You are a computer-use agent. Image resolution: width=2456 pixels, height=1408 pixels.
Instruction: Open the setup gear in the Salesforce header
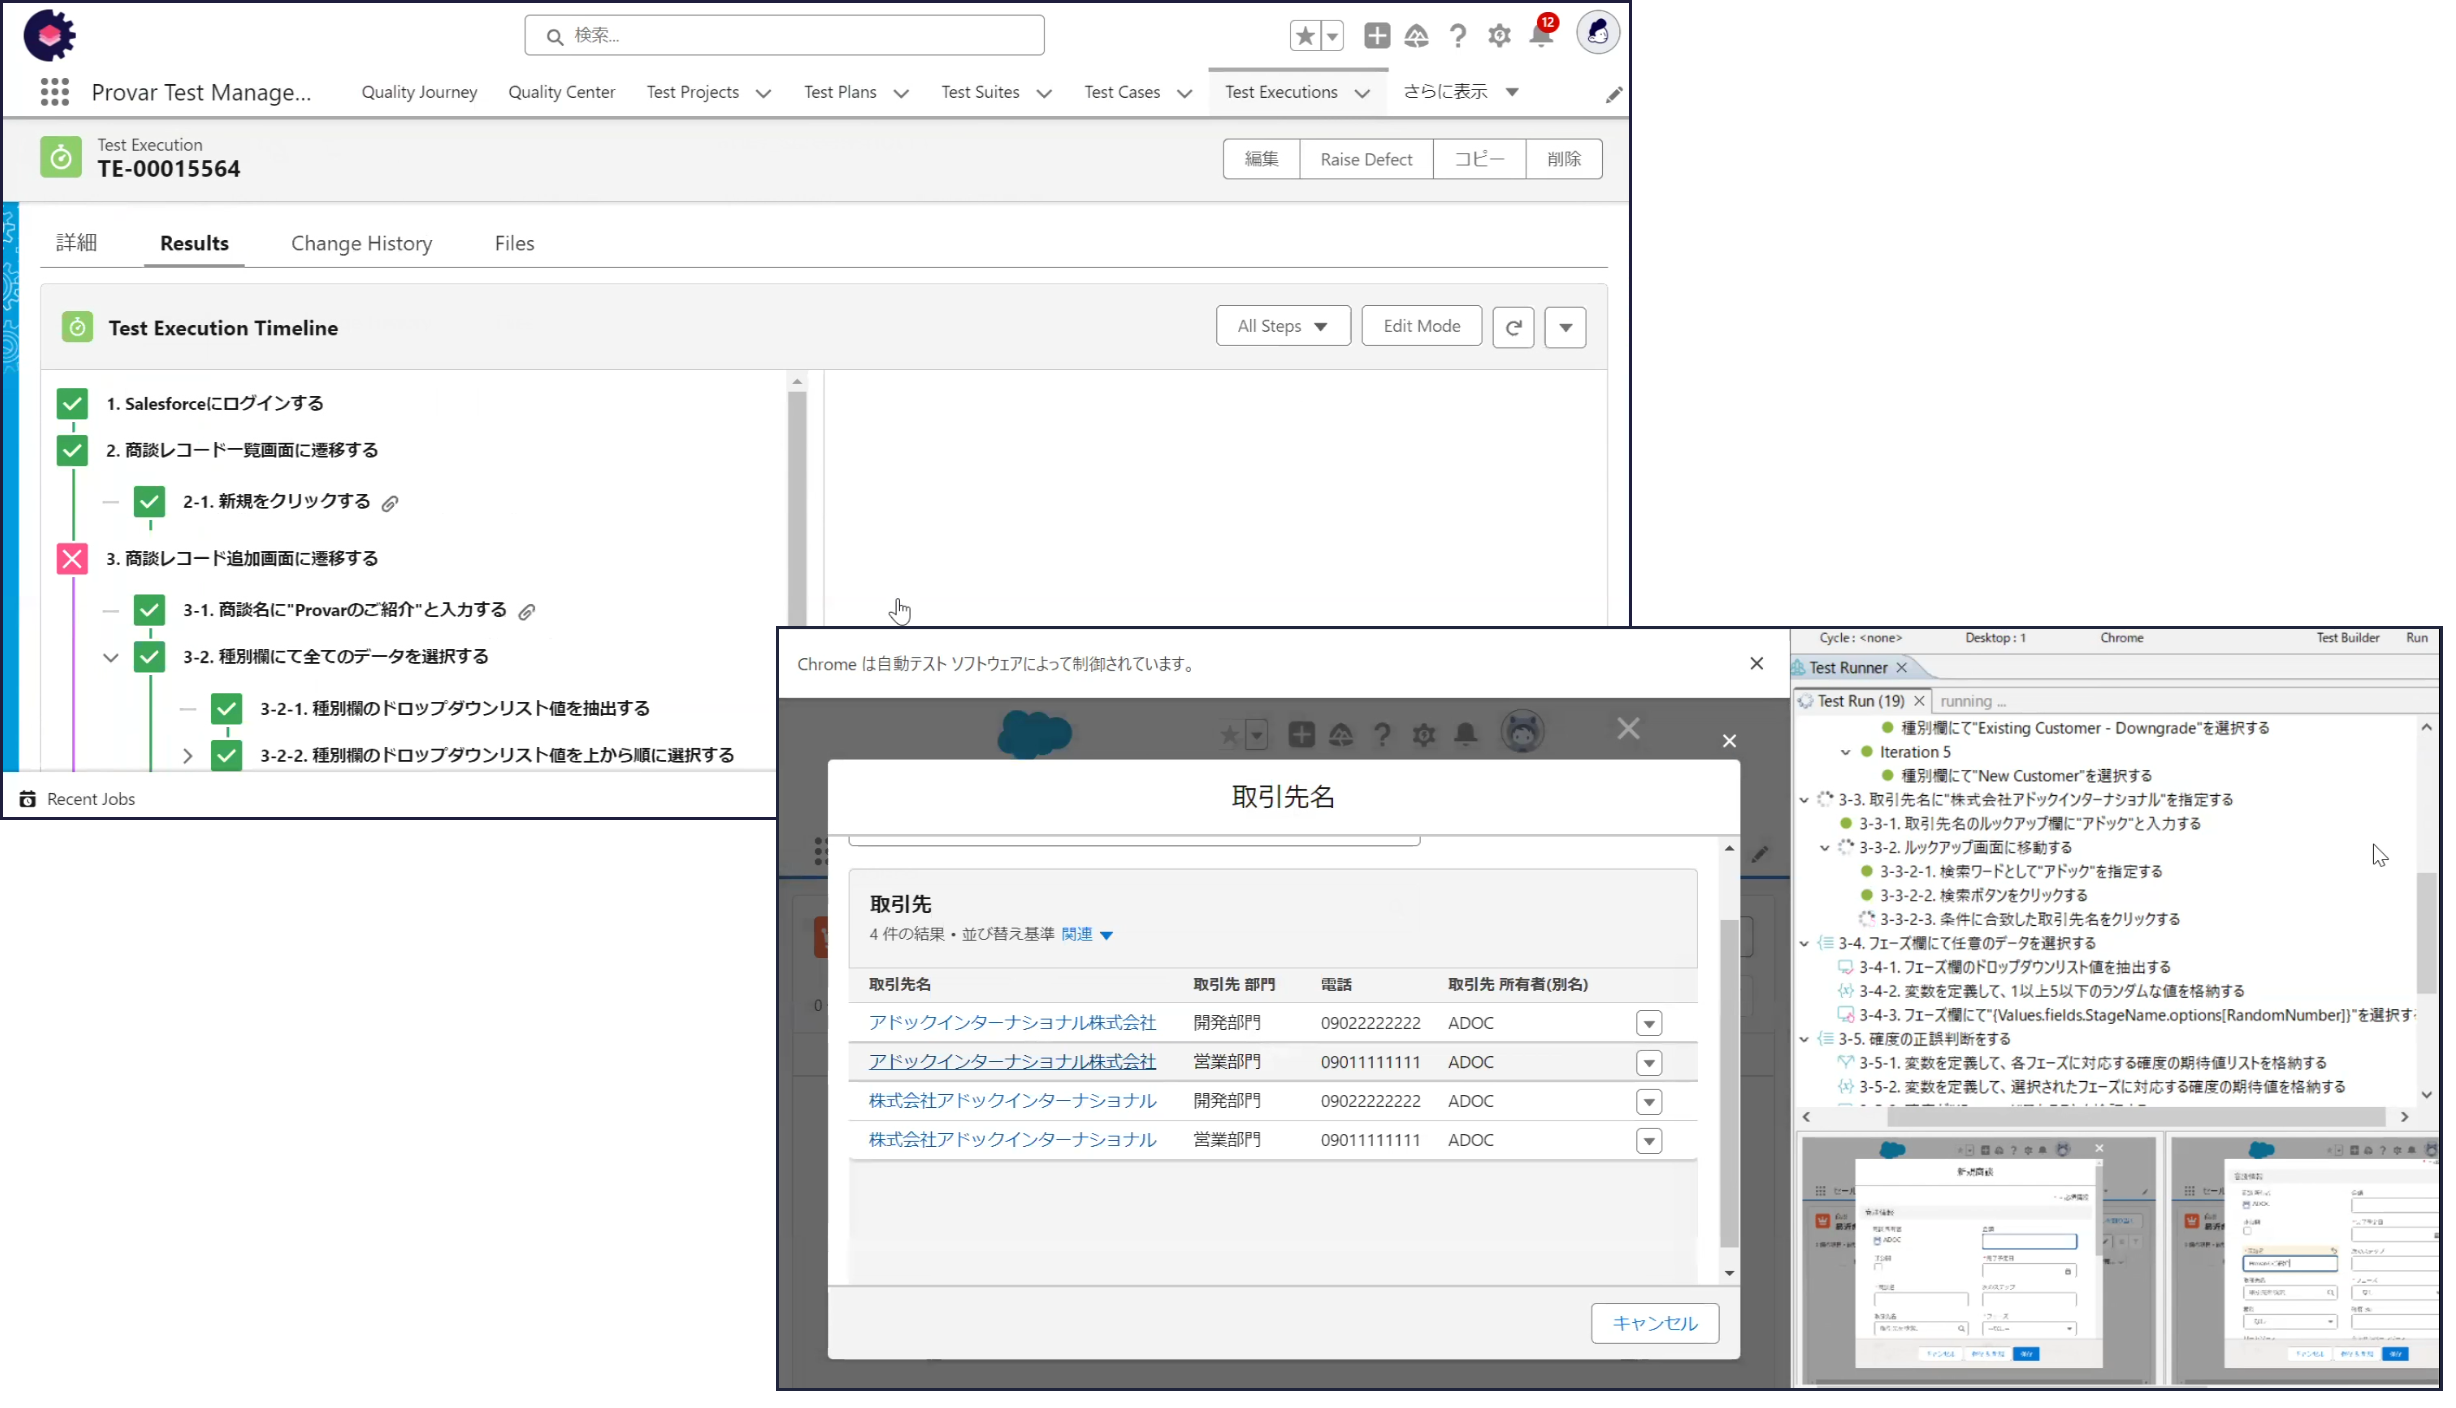point(1499,36)
